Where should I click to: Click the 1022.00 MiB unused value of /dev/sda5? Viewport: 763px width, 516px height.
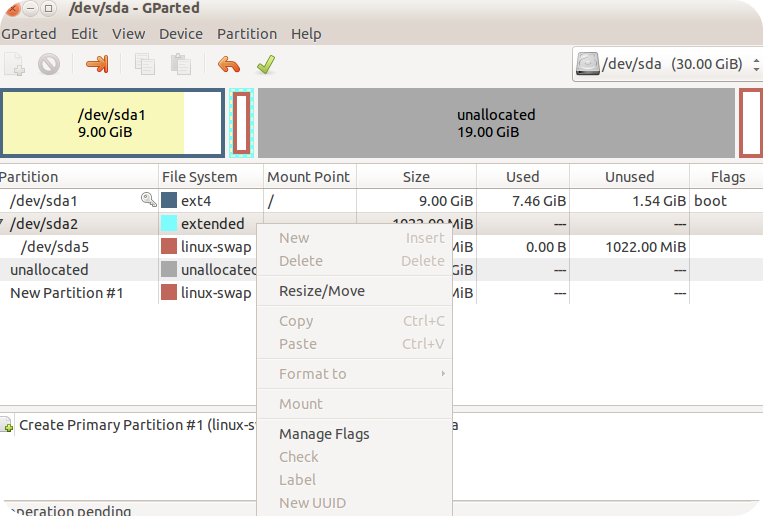pos(646,247)
